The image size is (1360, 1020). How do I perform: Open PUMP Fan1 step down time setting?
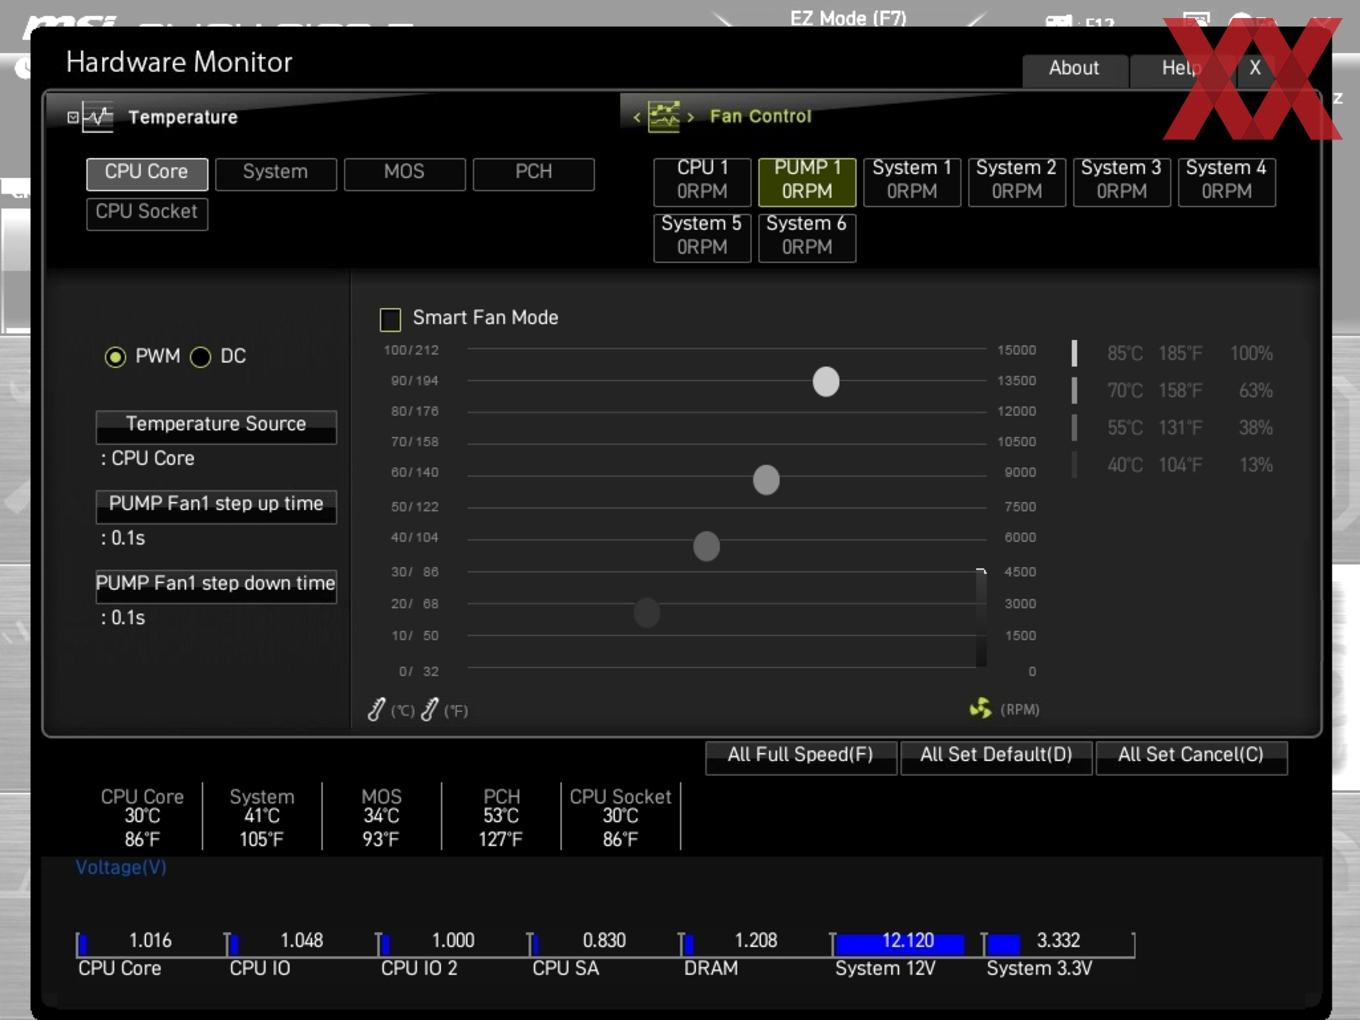(x=216, y=586)
